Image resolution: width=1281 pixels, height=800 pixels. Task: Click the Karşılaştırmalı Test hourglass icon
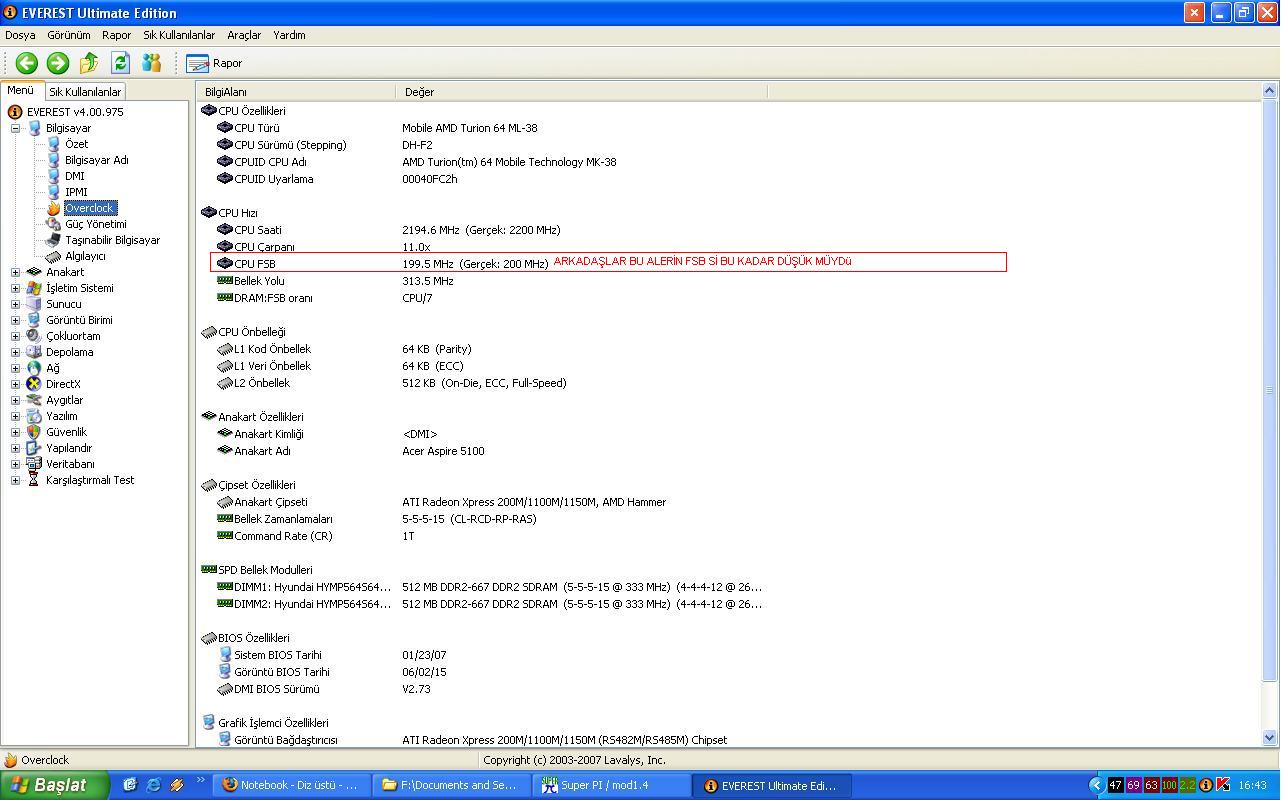click(34, 480)
